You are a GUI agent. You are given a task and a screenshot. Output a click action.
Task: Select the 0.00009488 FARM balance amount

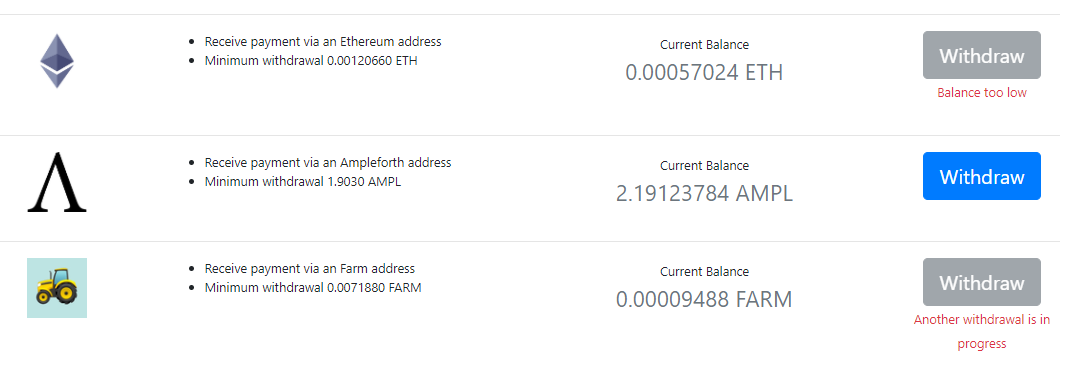pyautogui.click(x=704, y=300)
